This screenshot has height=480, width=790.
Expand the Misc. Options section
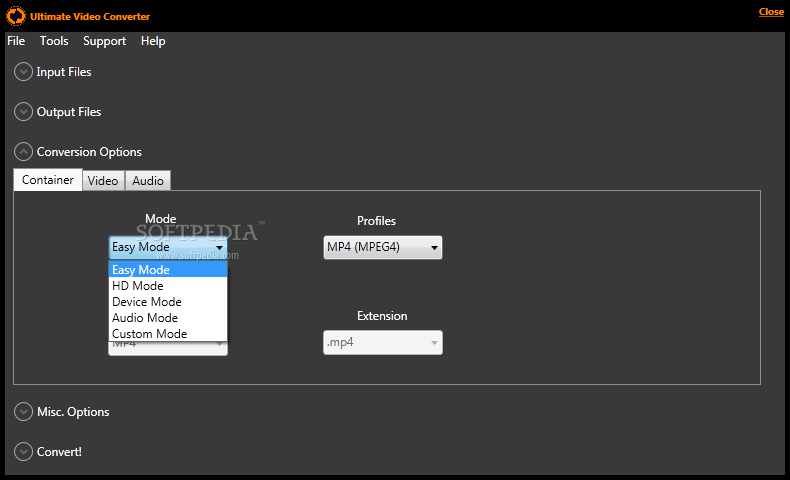tap(23, 412)
